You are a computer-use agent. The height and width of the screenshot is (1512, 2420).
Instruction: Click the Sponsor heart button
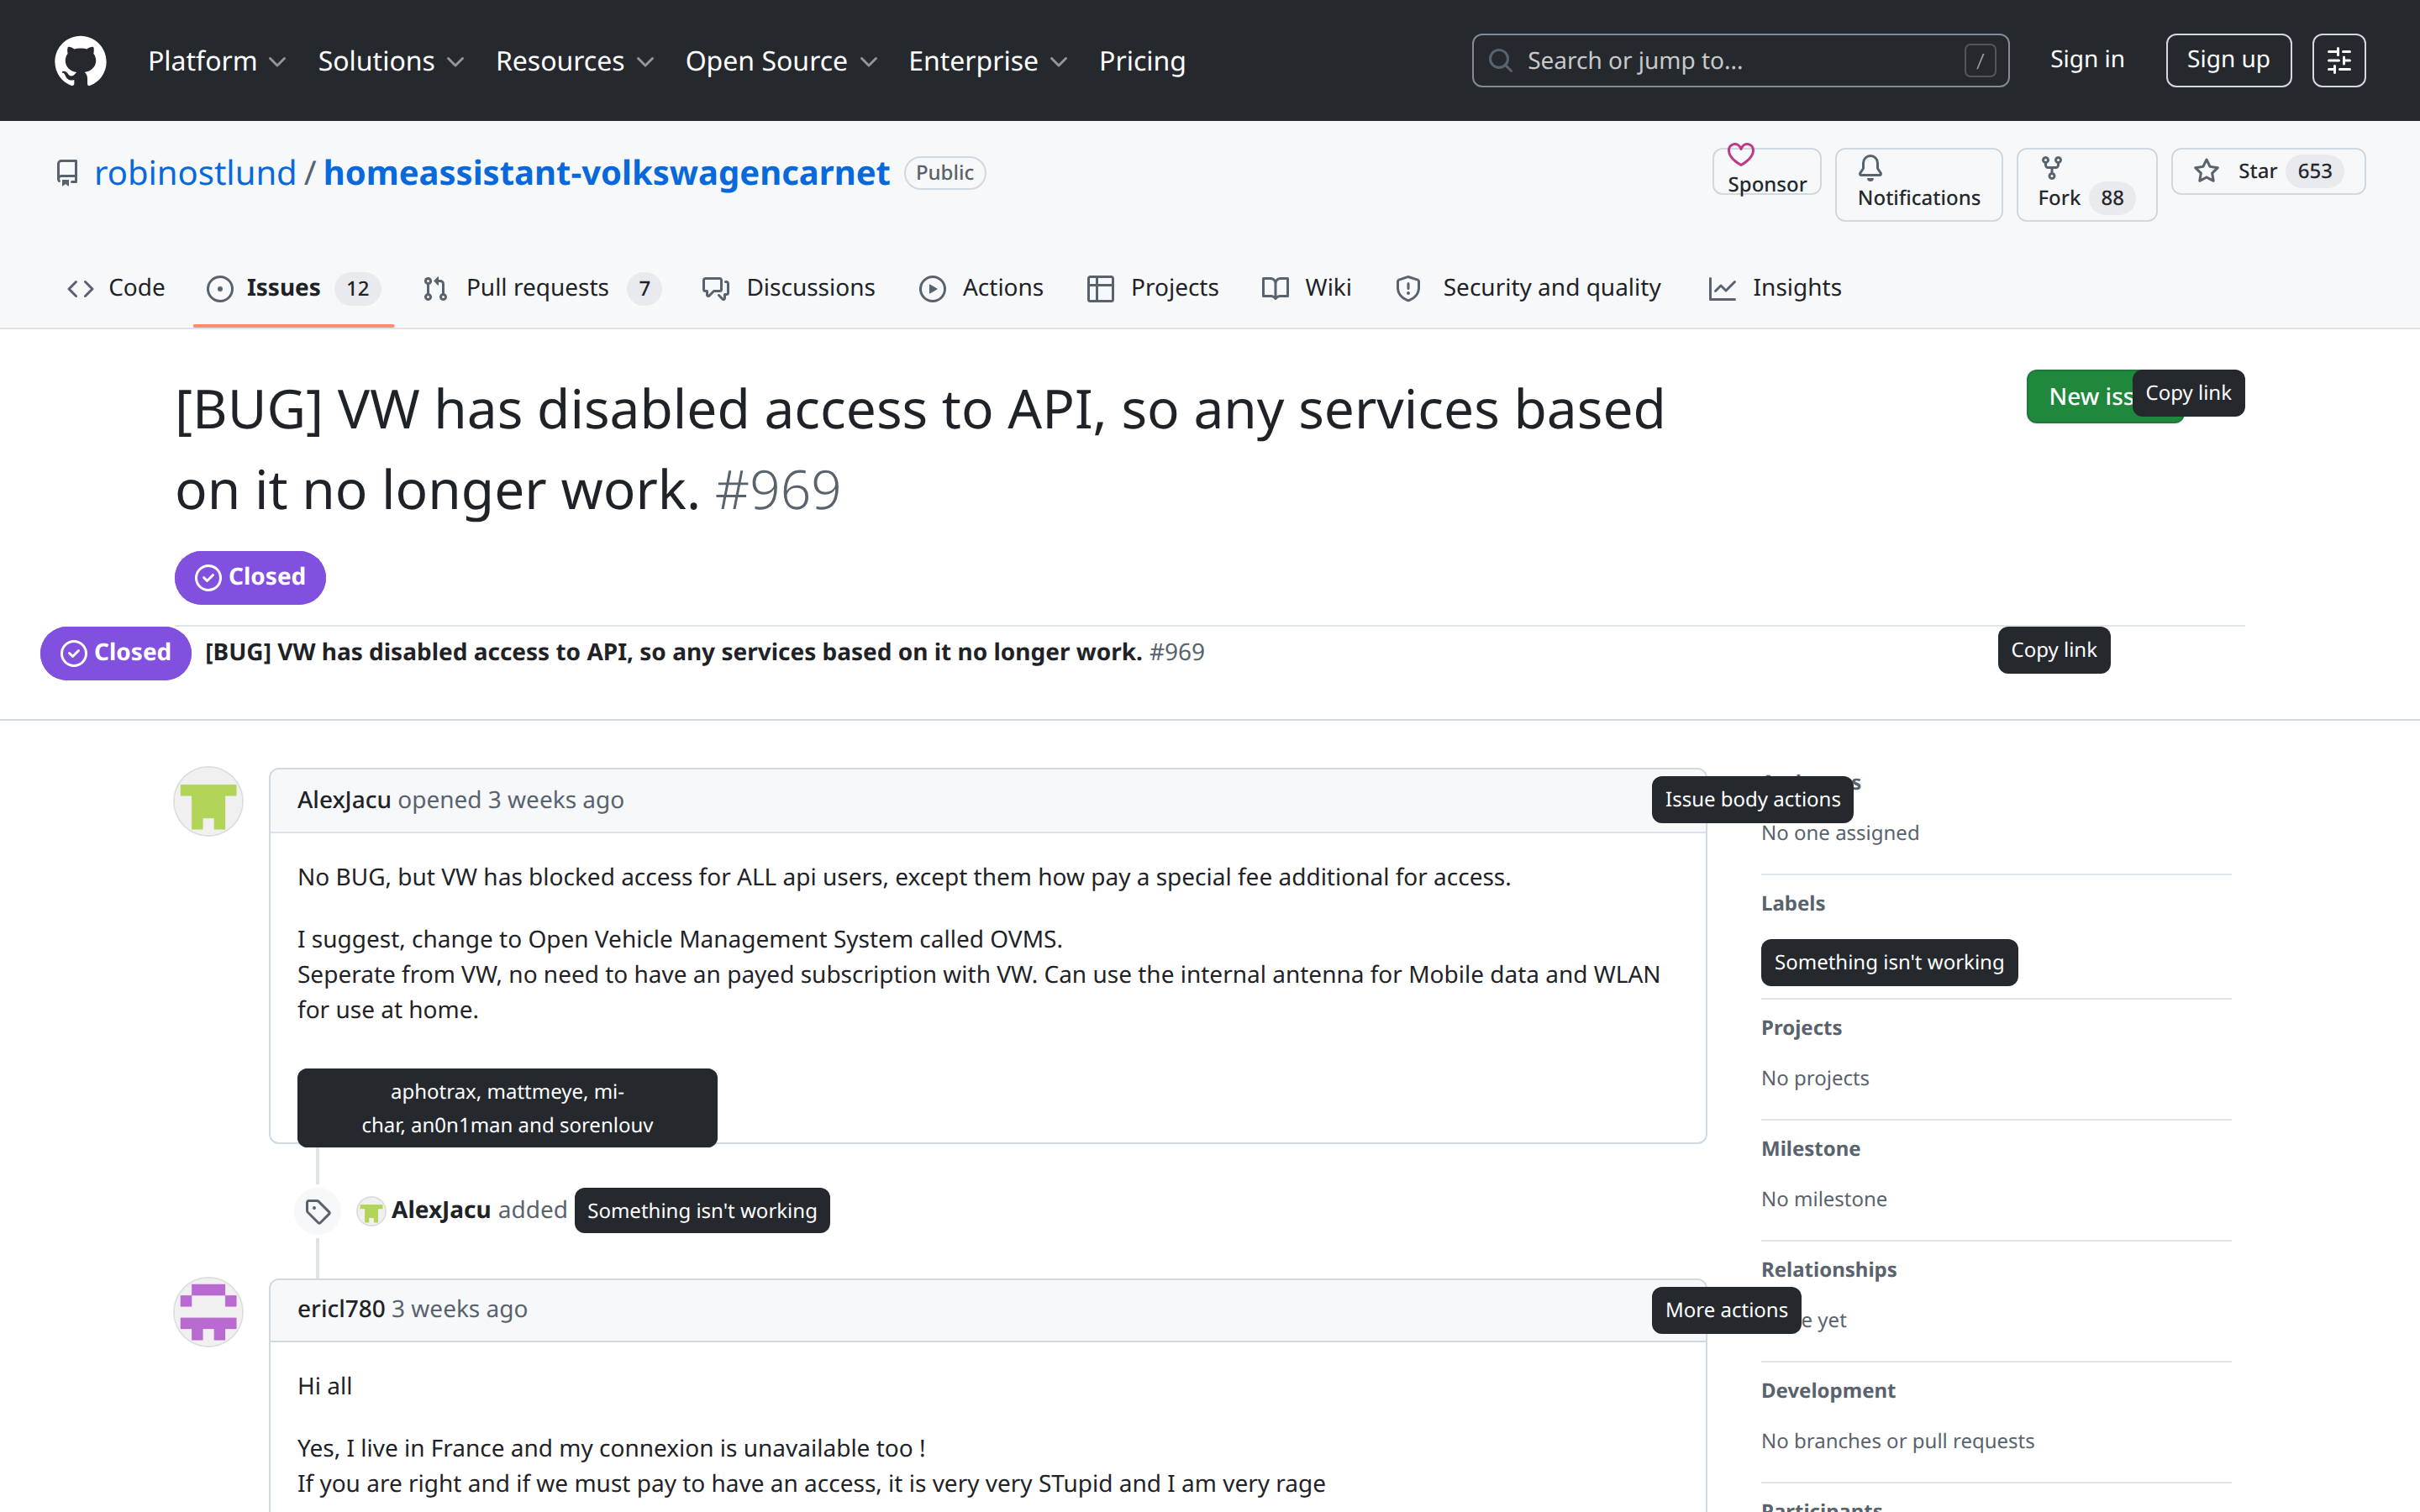1766,171
